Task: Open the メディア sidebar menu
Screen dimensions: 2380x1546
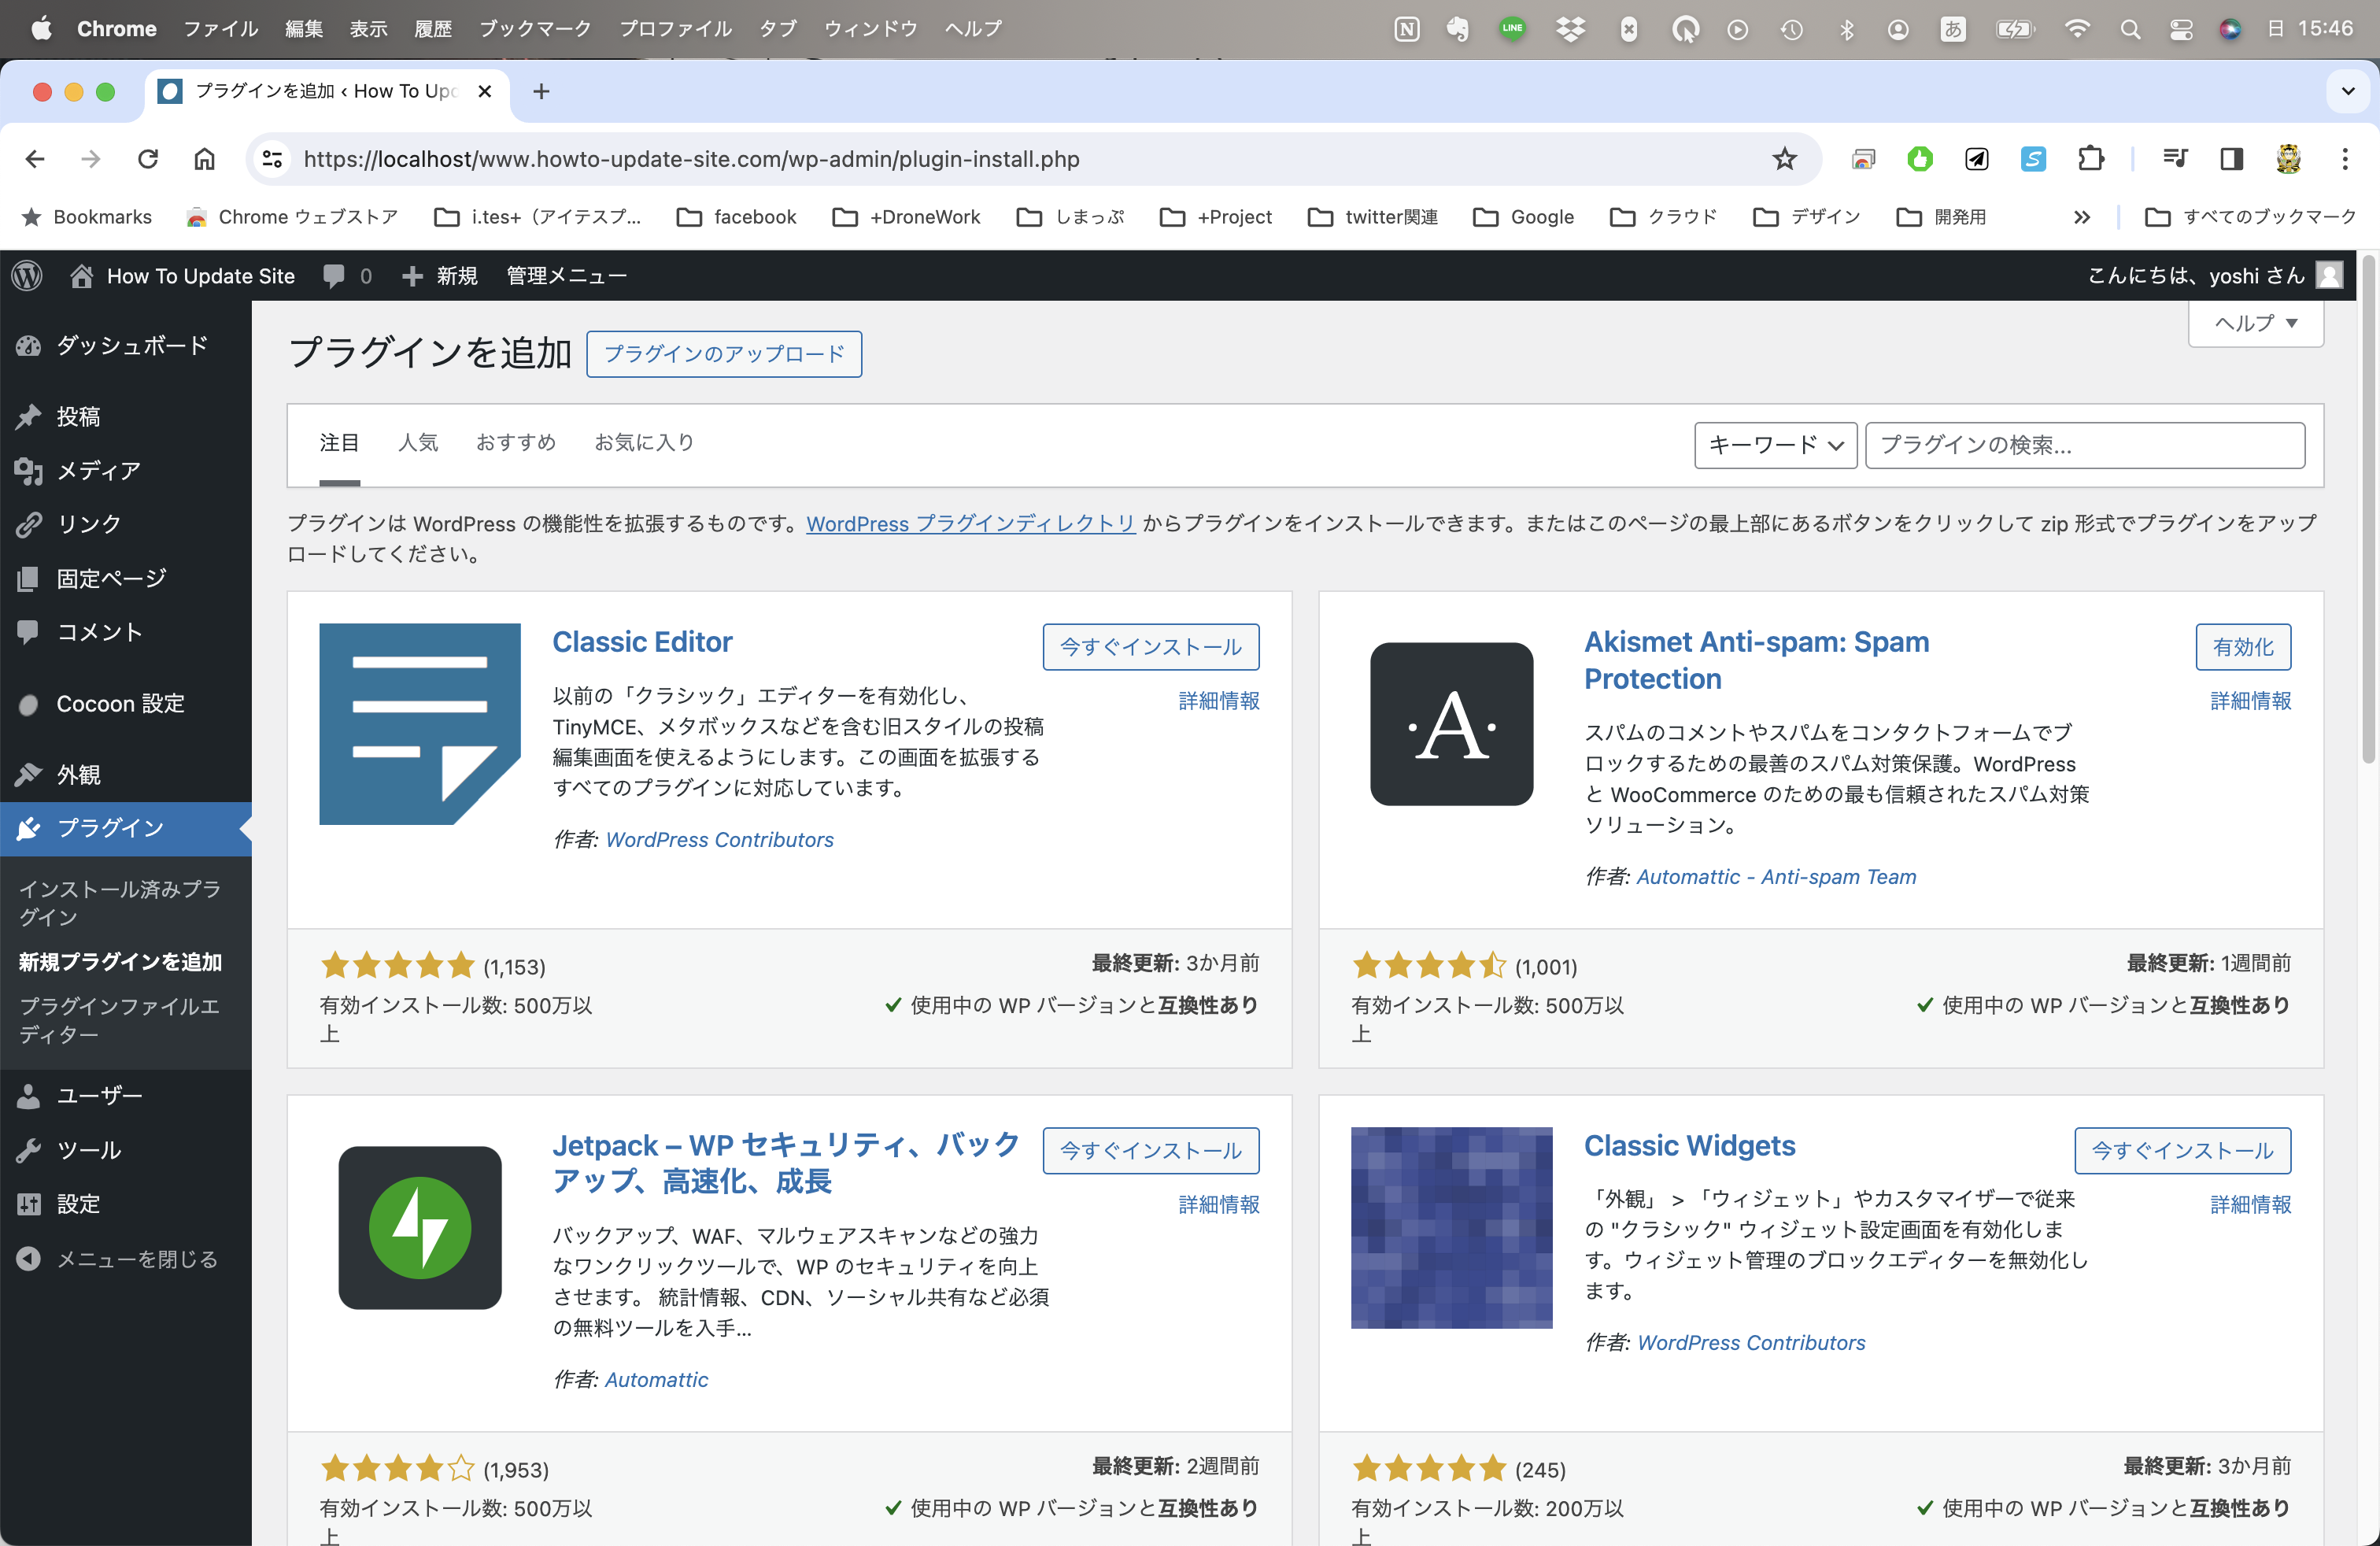Action: [x=126, y=470]
